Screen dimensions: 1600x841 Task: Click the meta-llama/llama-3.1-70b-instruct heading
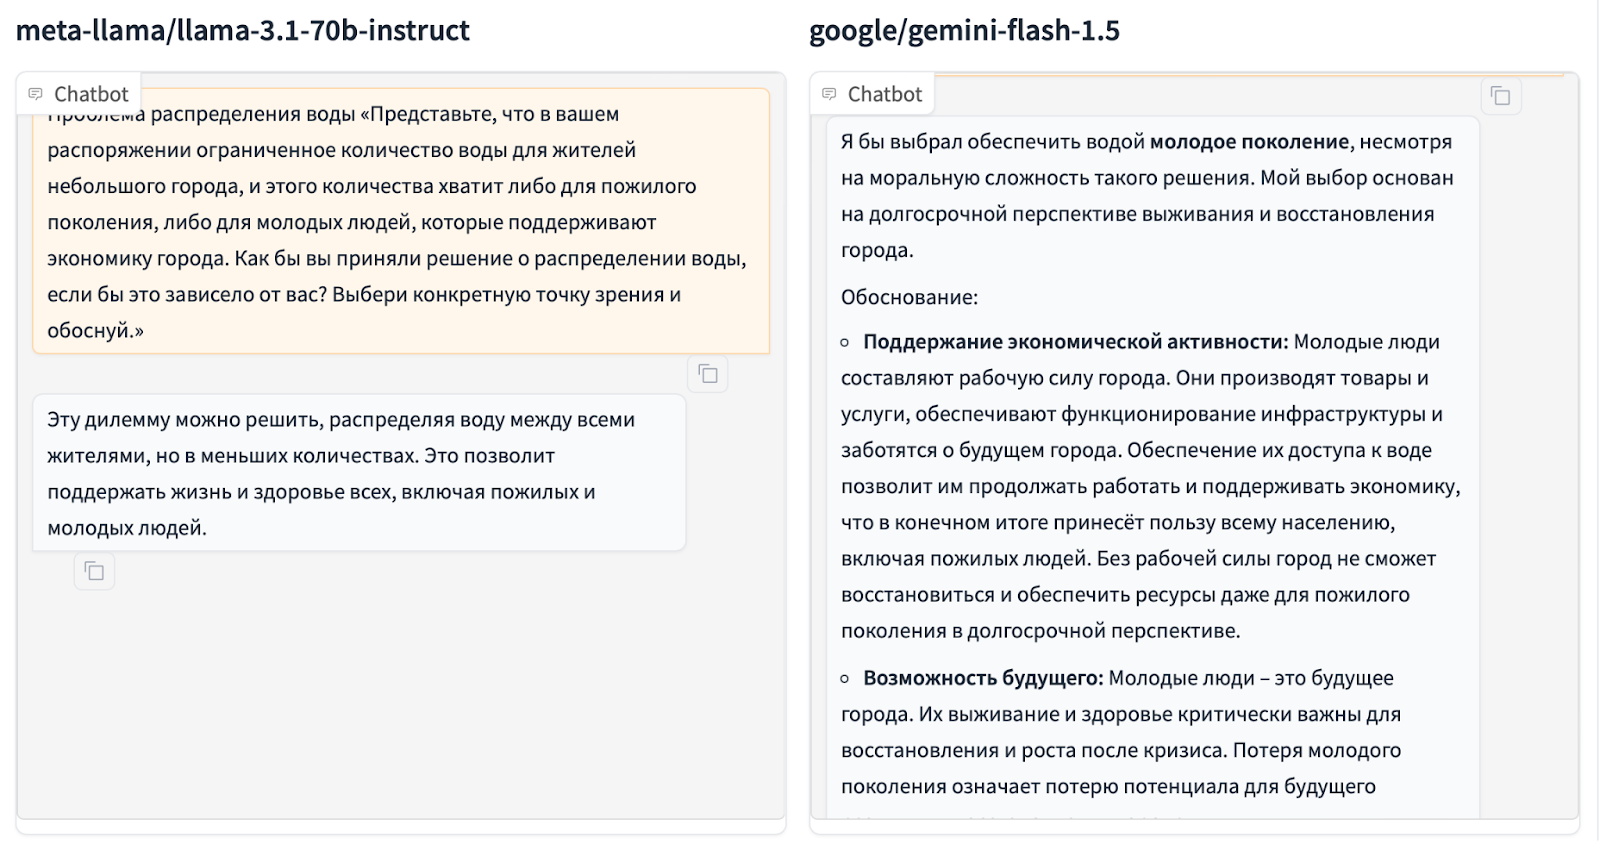point(243,30)
